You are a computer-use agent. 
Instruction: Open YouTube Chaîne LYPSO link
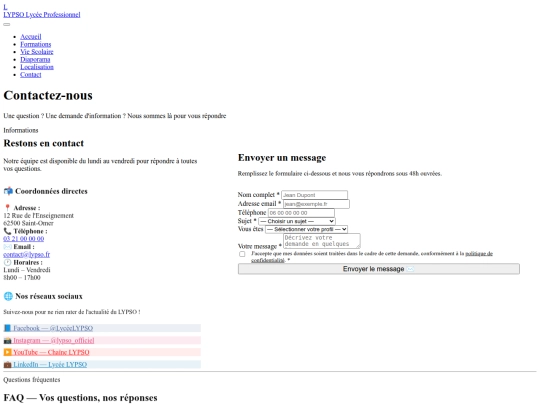click(x=46, y=352)
